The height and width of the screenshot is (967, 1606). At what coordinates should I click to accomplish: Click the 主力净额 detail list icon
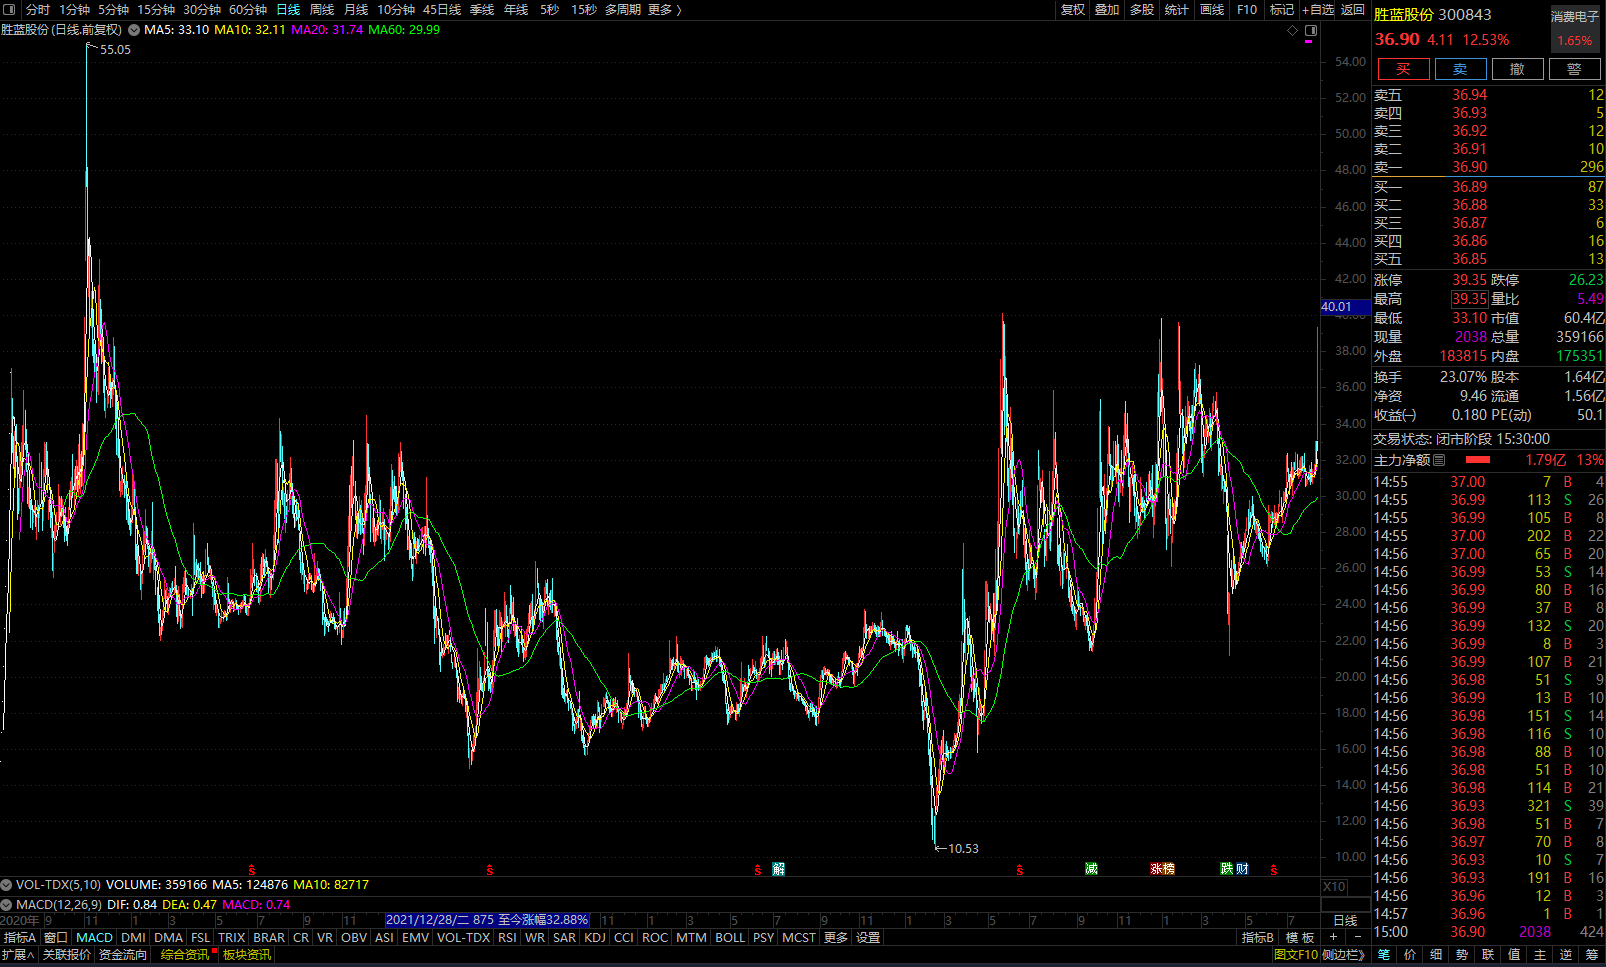click(1439, 460)
